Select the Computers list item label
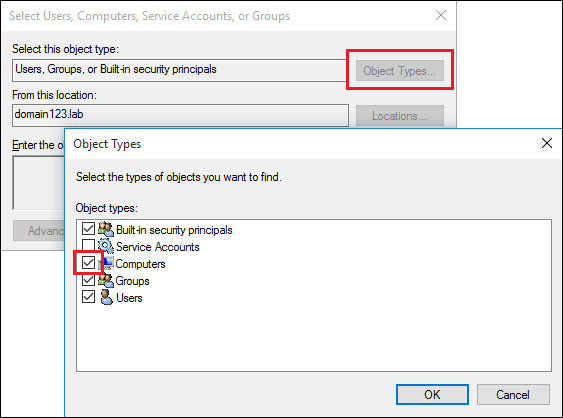Image resolution: width=563 pixels, height=418 pixels. pyautogui.click(x=140, y=264)
